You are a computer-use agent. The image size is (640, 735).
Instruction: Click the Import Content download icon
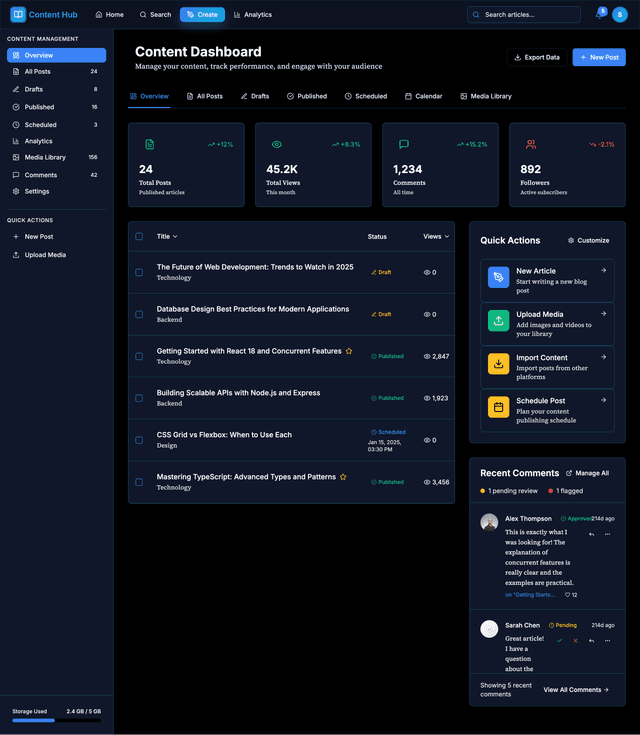[498, 363]
